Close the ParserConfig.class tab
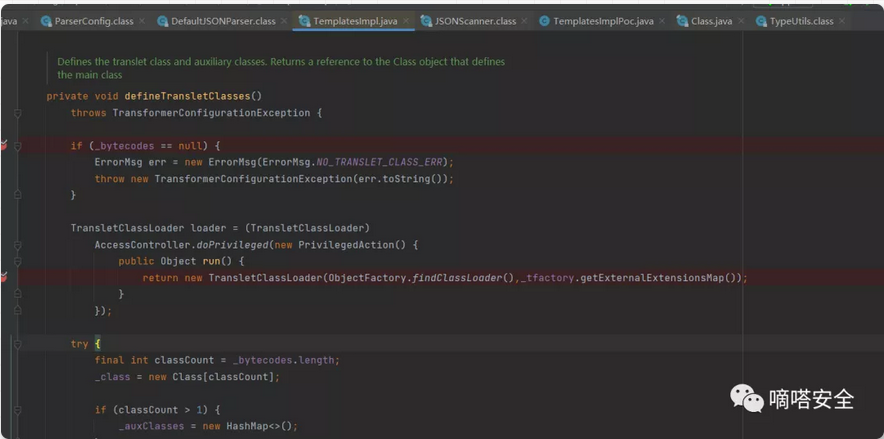 pyautogui.click(x=142, y=21)
